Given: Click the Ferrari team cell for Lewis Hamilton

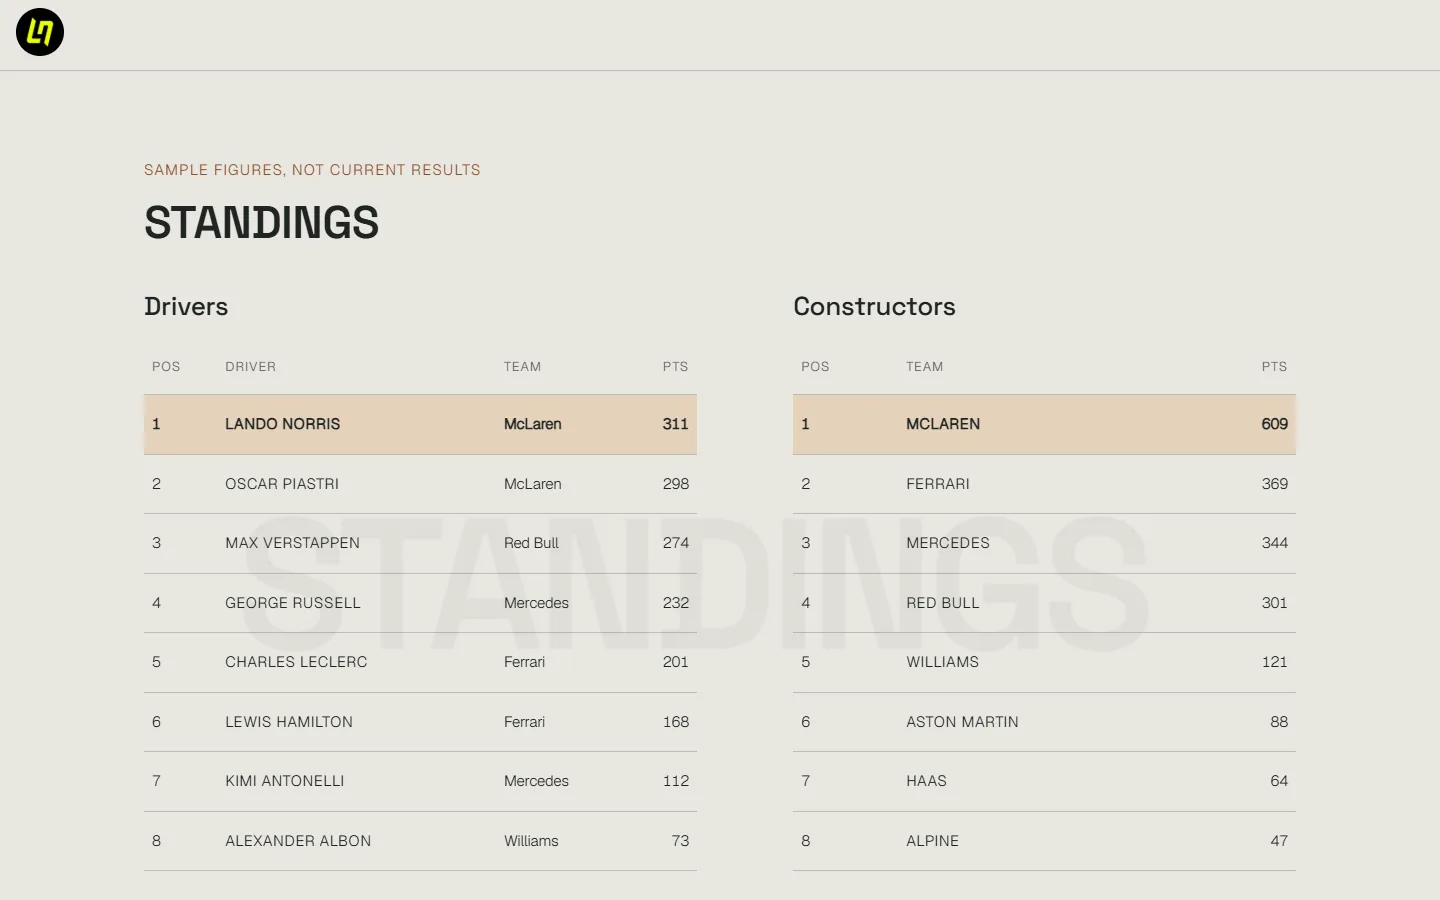Looking at the screenshot, I should [x=524, y=722].
